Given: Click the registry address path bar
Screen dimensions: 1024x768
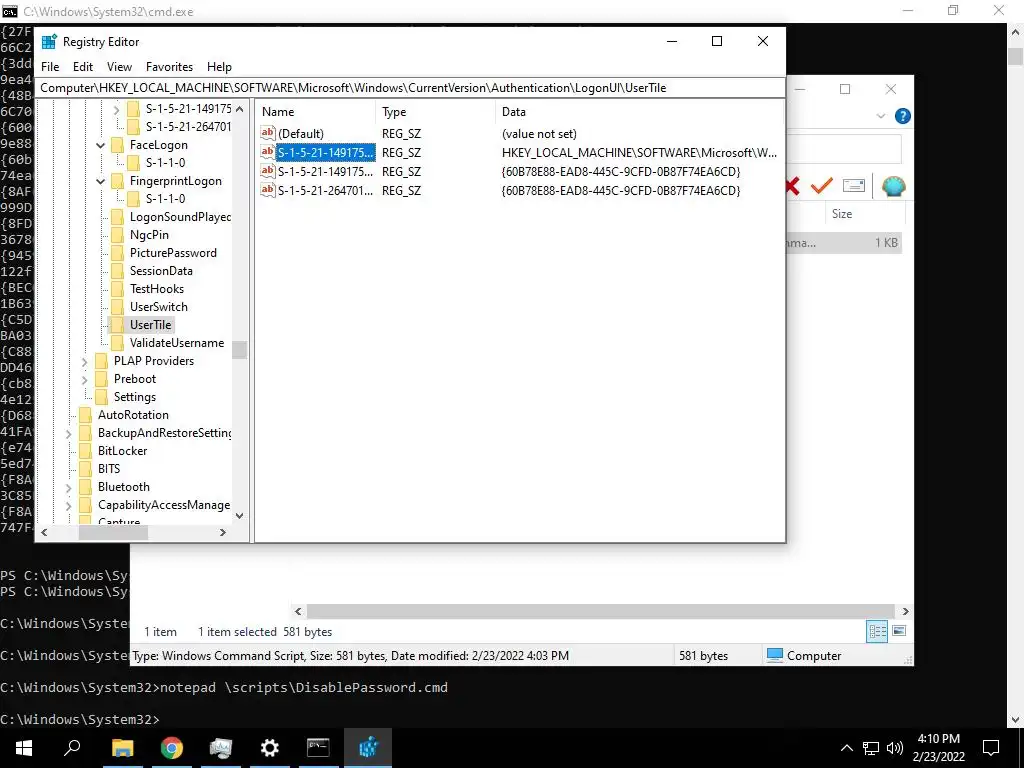Looking at the screenshot, I should 410,88.
